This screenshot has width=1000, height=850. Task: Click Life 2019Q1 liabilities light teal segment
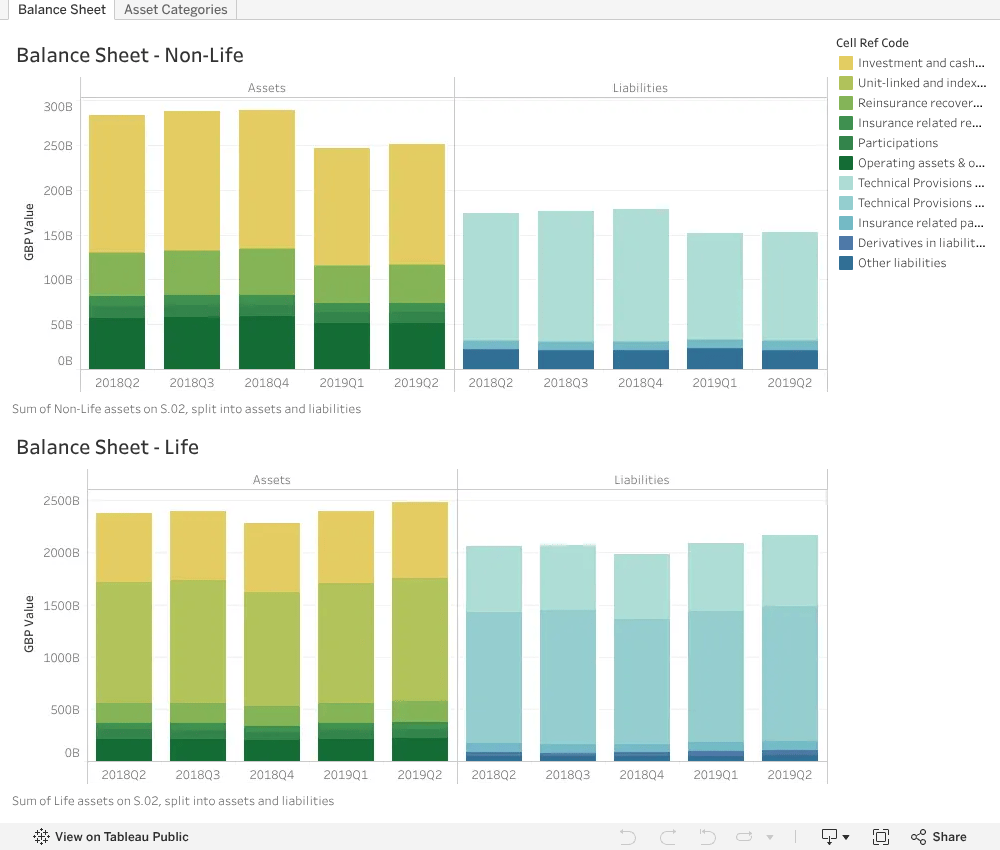click(716, 577)
